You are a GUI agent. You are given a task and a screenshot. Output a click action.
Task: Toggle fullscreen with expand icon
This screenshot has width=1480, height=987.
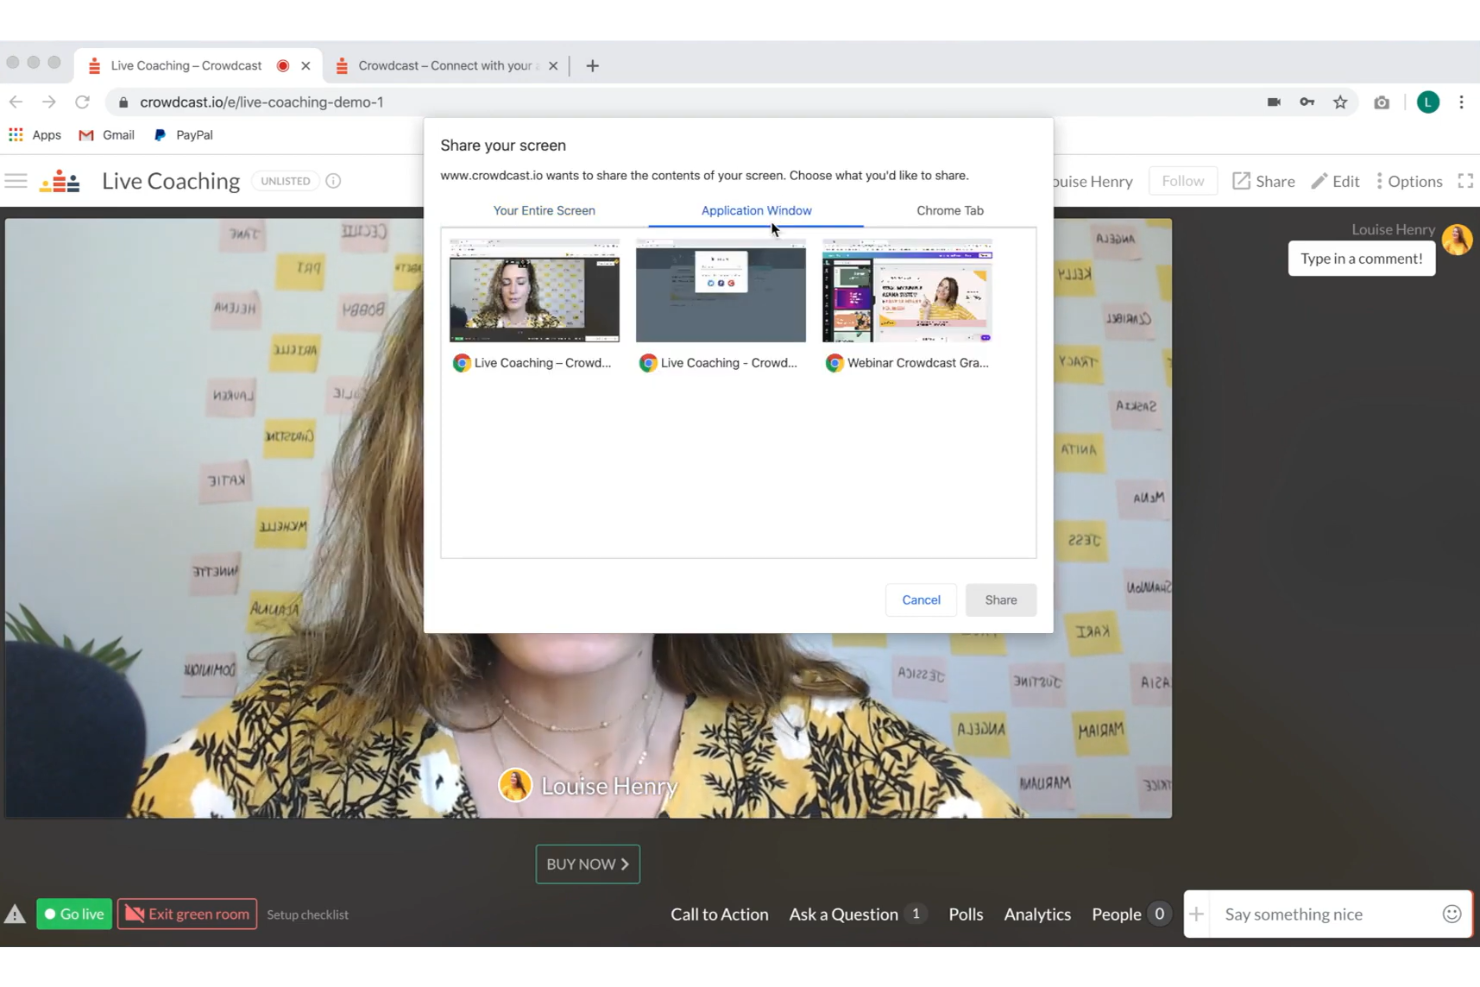coord(1465,181)
